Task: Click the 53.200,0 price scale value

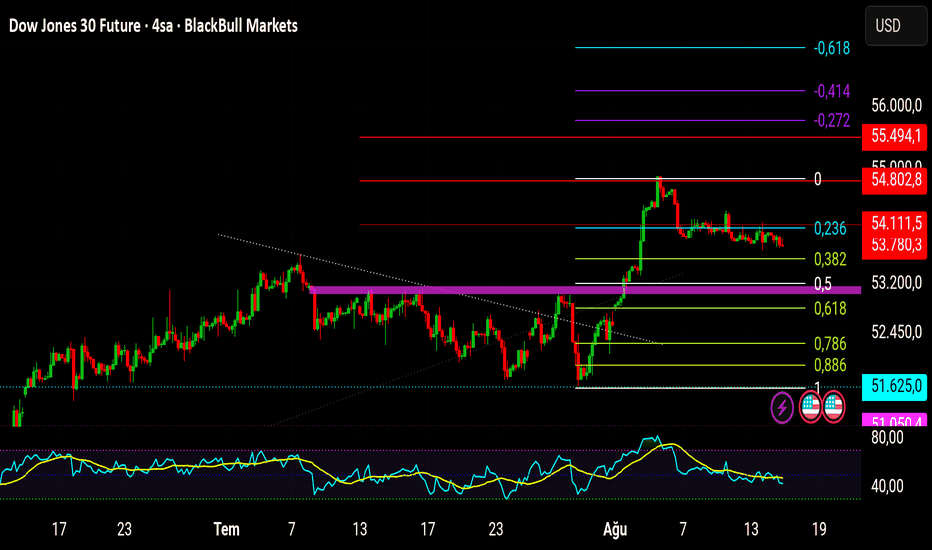Action: 896,283
